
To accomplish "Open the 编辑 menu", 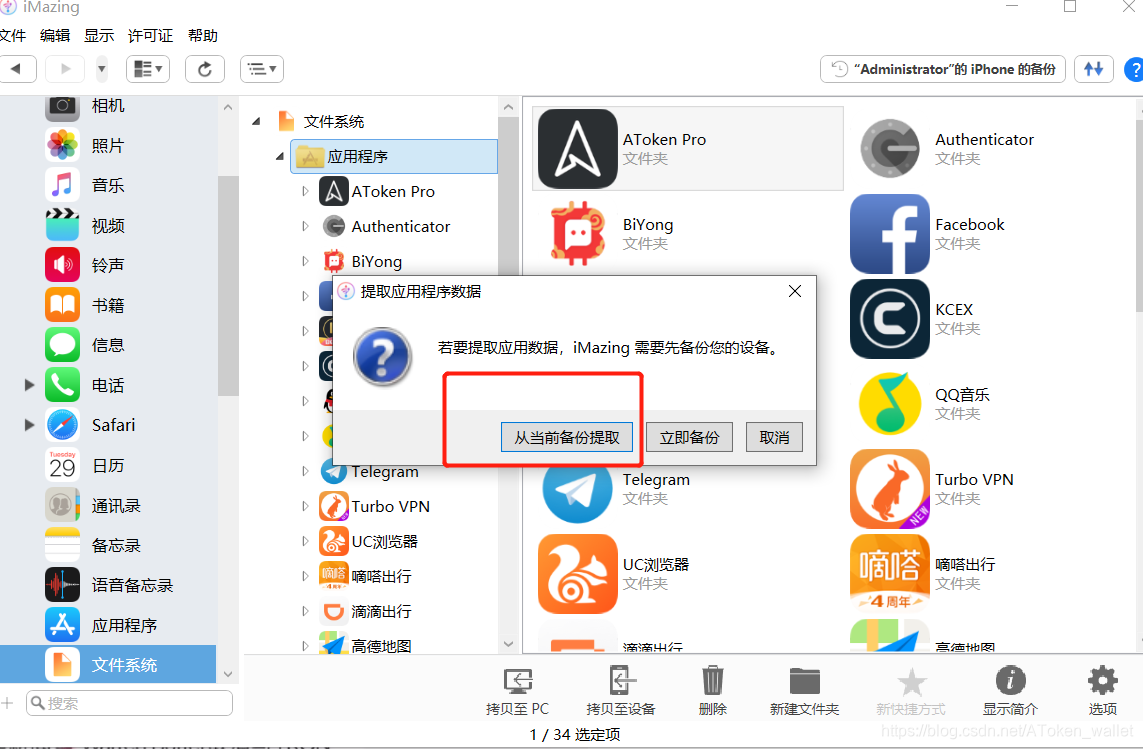I will 55,36.
